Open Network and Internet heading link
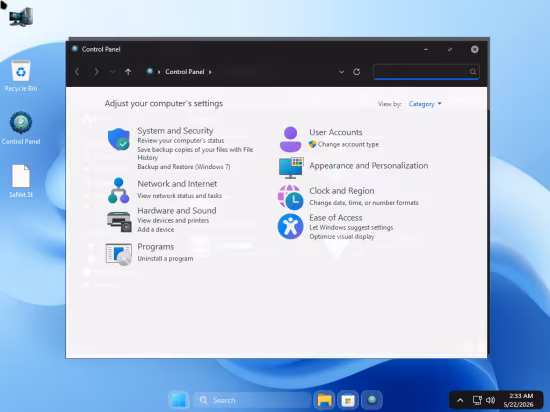This screenshot has height=412, width=550. (x=177, y=184)
